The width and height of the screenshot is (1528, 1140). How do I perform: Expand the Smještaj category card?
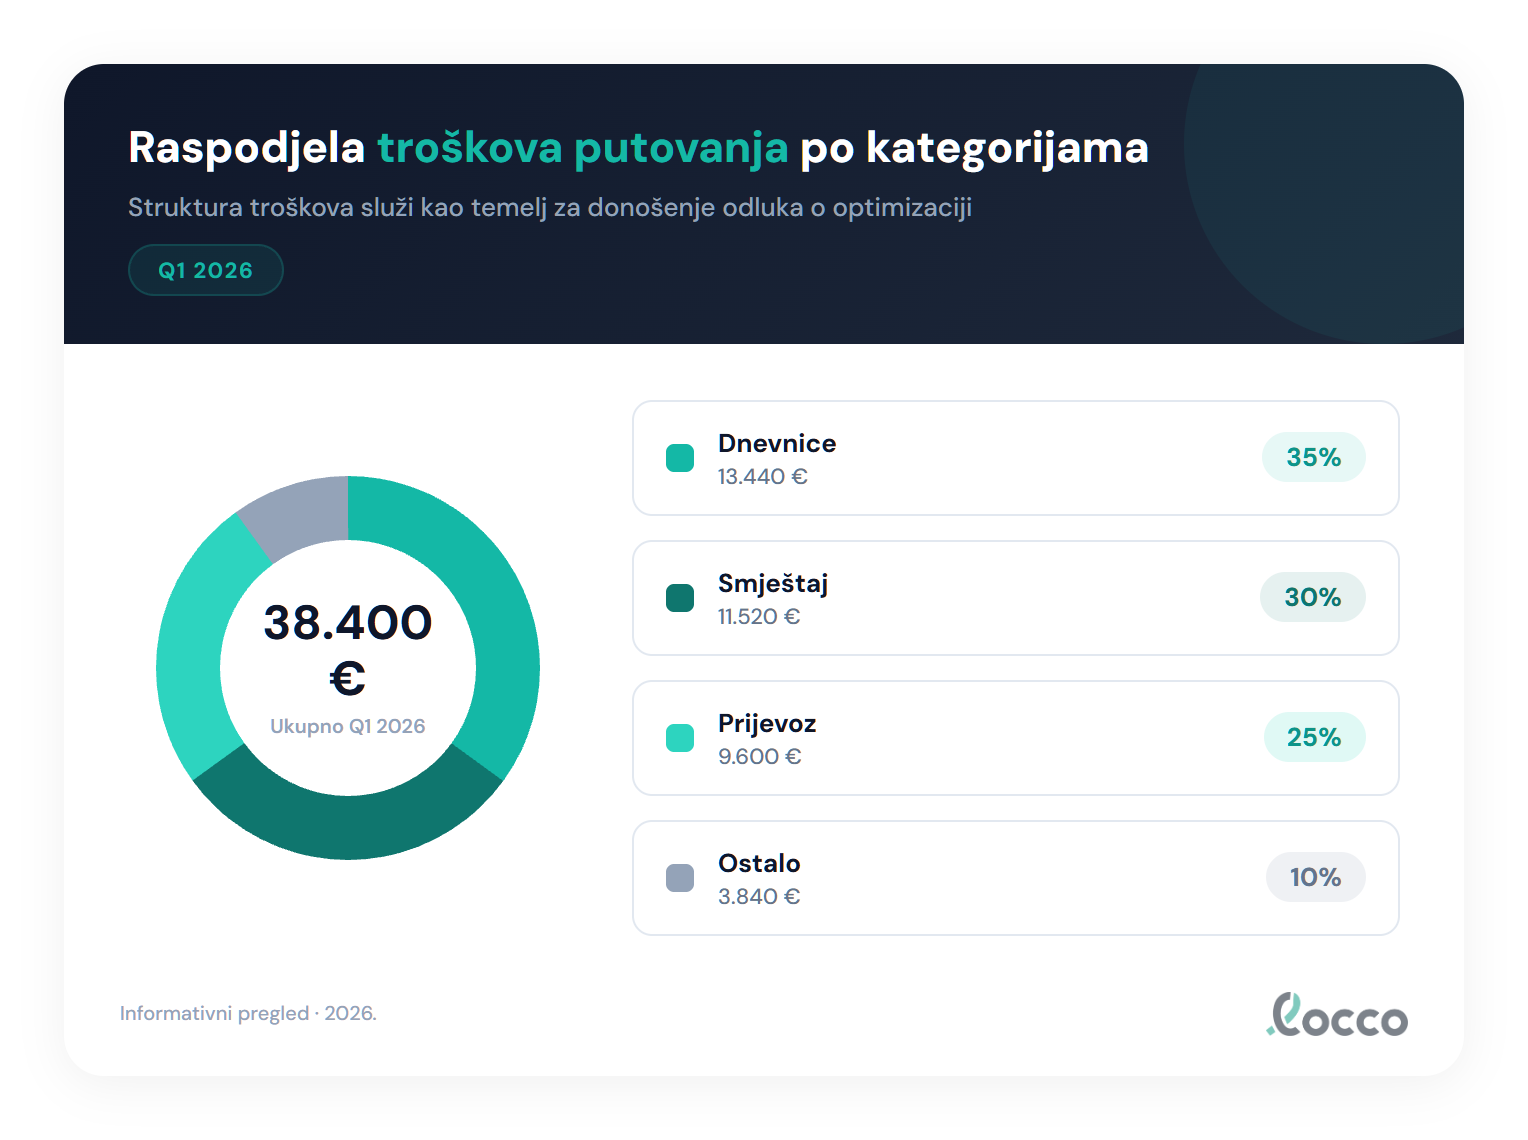[1016, 598]
